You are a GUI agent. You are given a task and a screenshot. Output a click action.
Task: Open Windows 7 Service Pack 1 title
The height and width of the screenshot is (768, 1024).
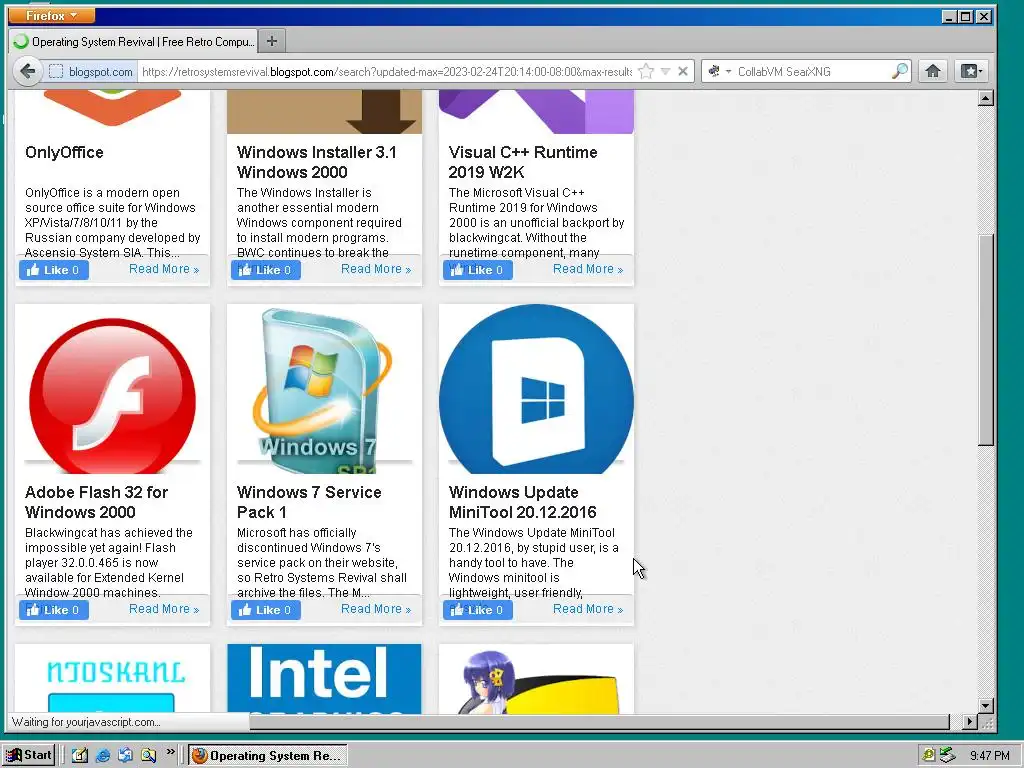click(309, 502)
